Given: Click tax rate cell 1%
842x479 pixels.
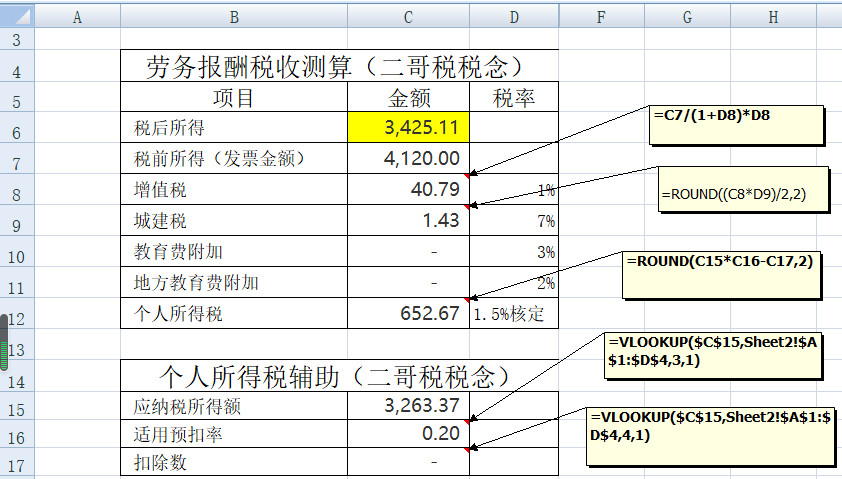Looking at the screenshot, I should (x=514, y=189).
